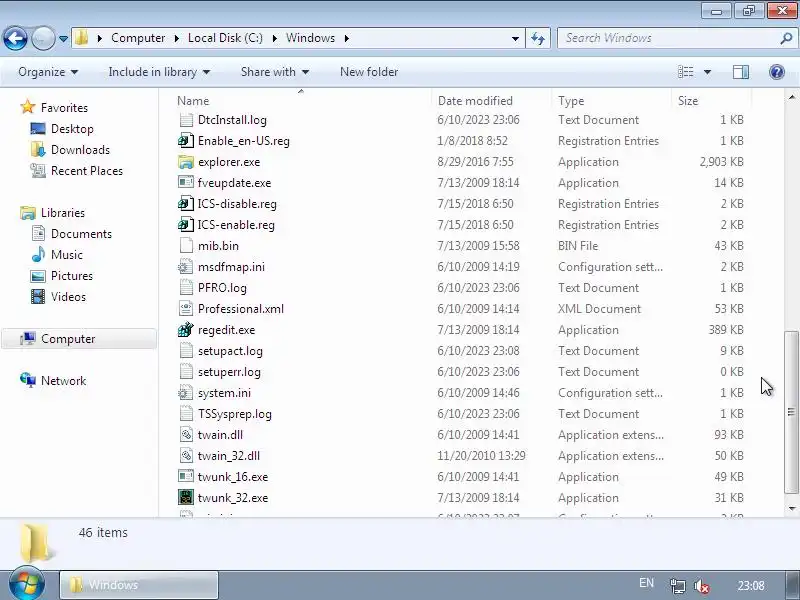Click the DtcInstall.log file icon
This screenshot has height=600, width=800.
click(x=186, y=120)
